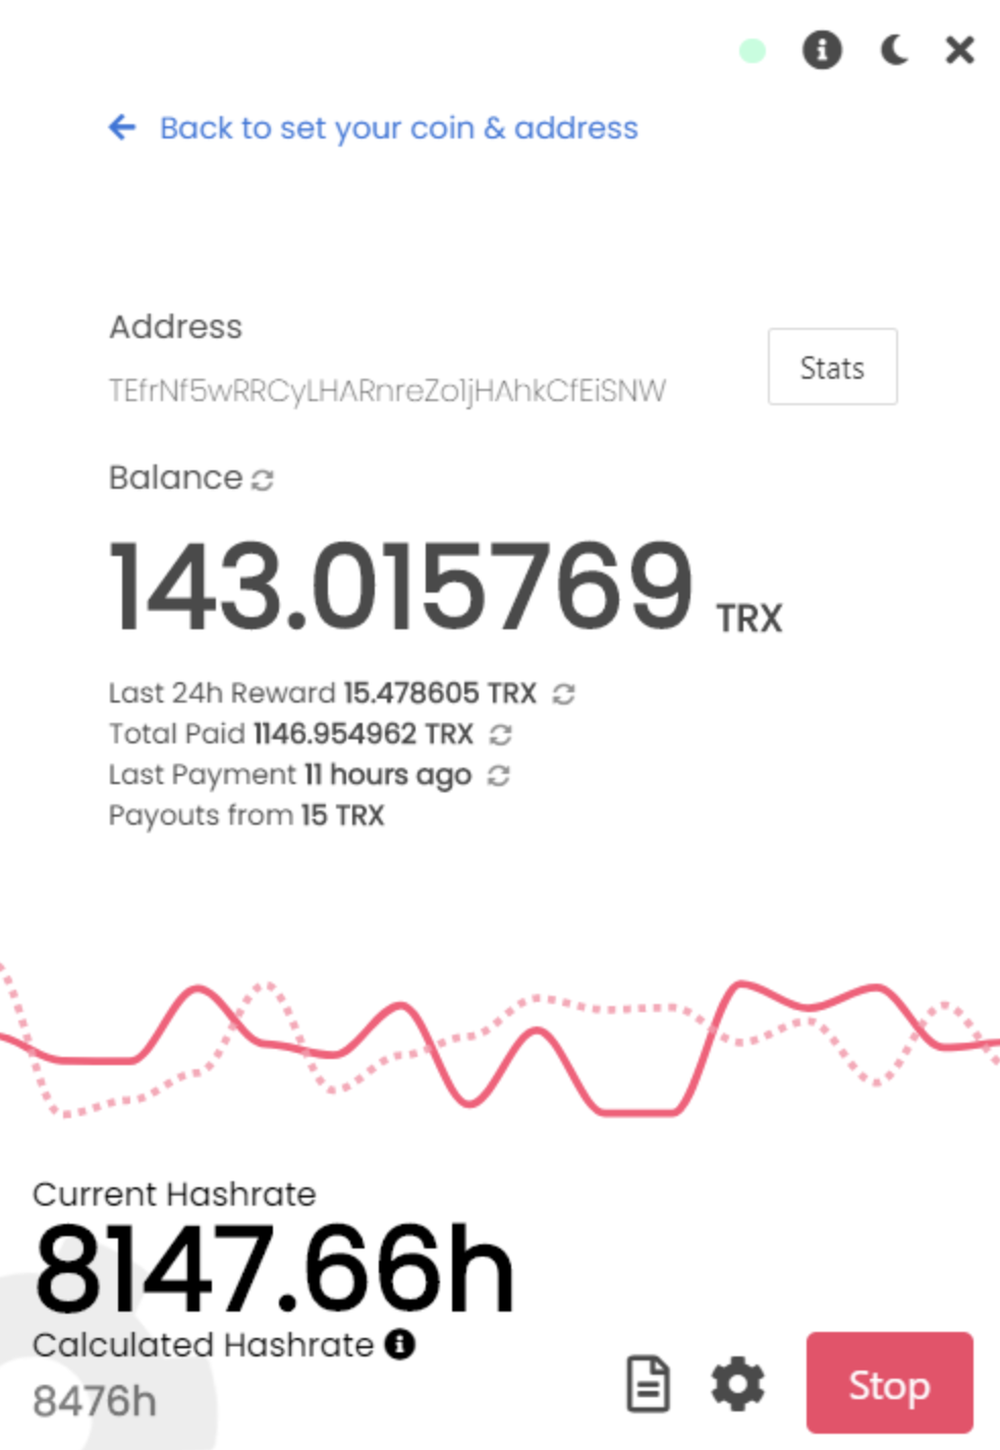
Task: Stop the mining process
Action: [x=889, y=1385]
